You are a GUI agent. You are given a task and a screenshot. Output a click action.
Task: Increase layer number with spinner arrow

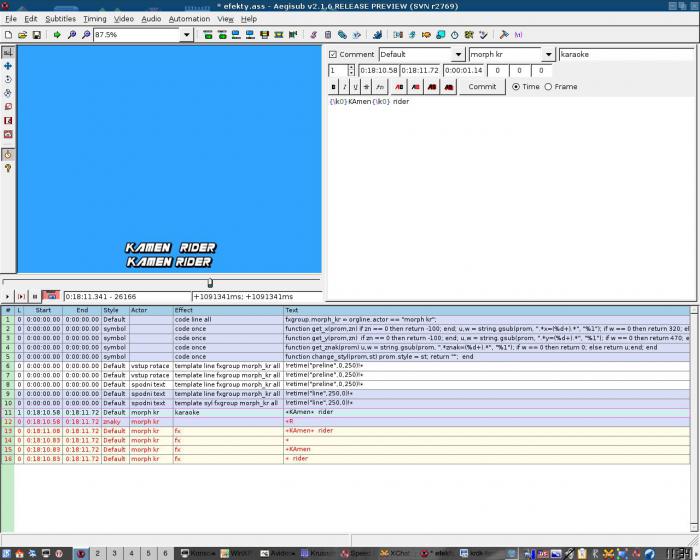click(x=351, y=67)
